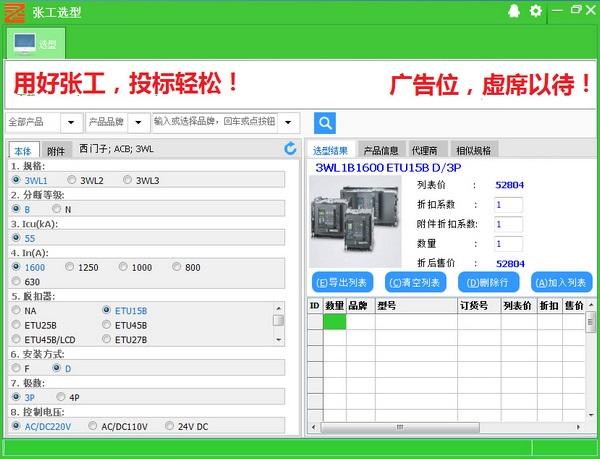Switch to the 产品信息 tab
Image resolution: width=600 pixels, height=459 pixels.
[380, 150]
